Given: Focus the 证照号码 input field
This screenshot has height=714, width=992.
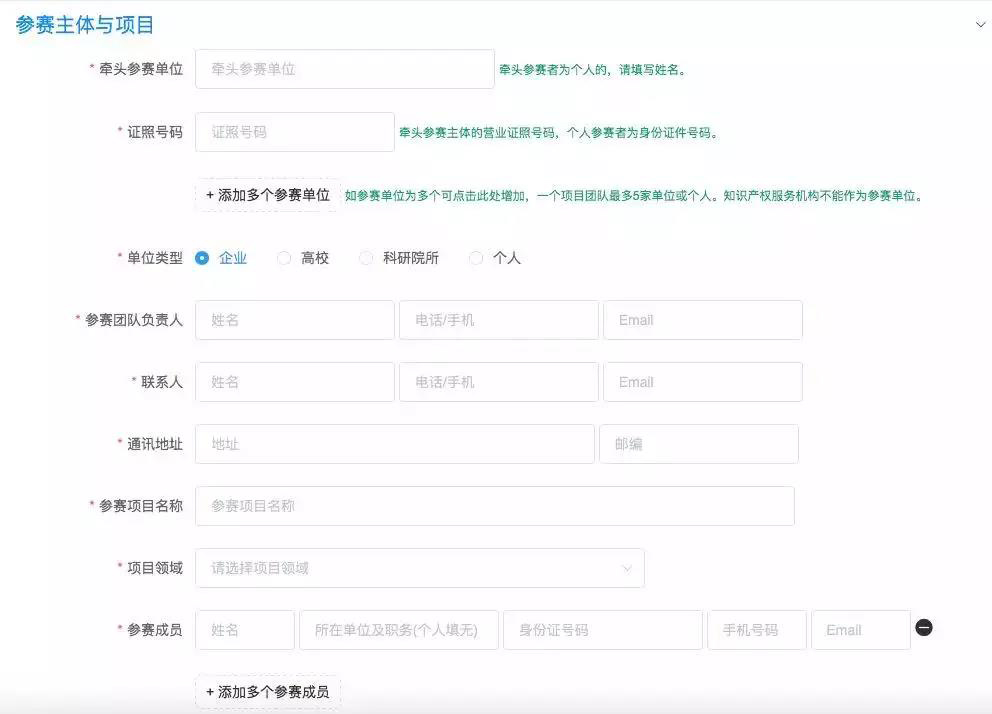Looking at the screenshot, I should [295, 132].
